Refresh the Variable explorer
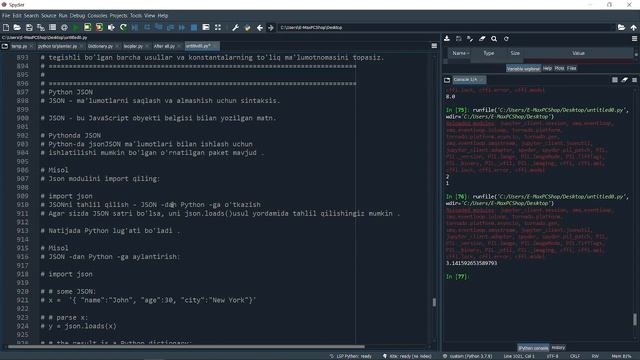 (506, 38)
